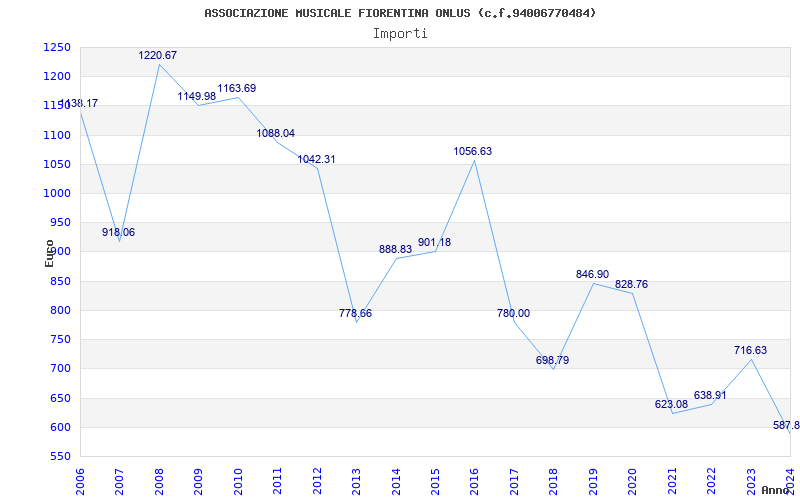Screen dimensions: 800x500
Task: Select the 2008 x-axis year label
Action: (159, 482)
